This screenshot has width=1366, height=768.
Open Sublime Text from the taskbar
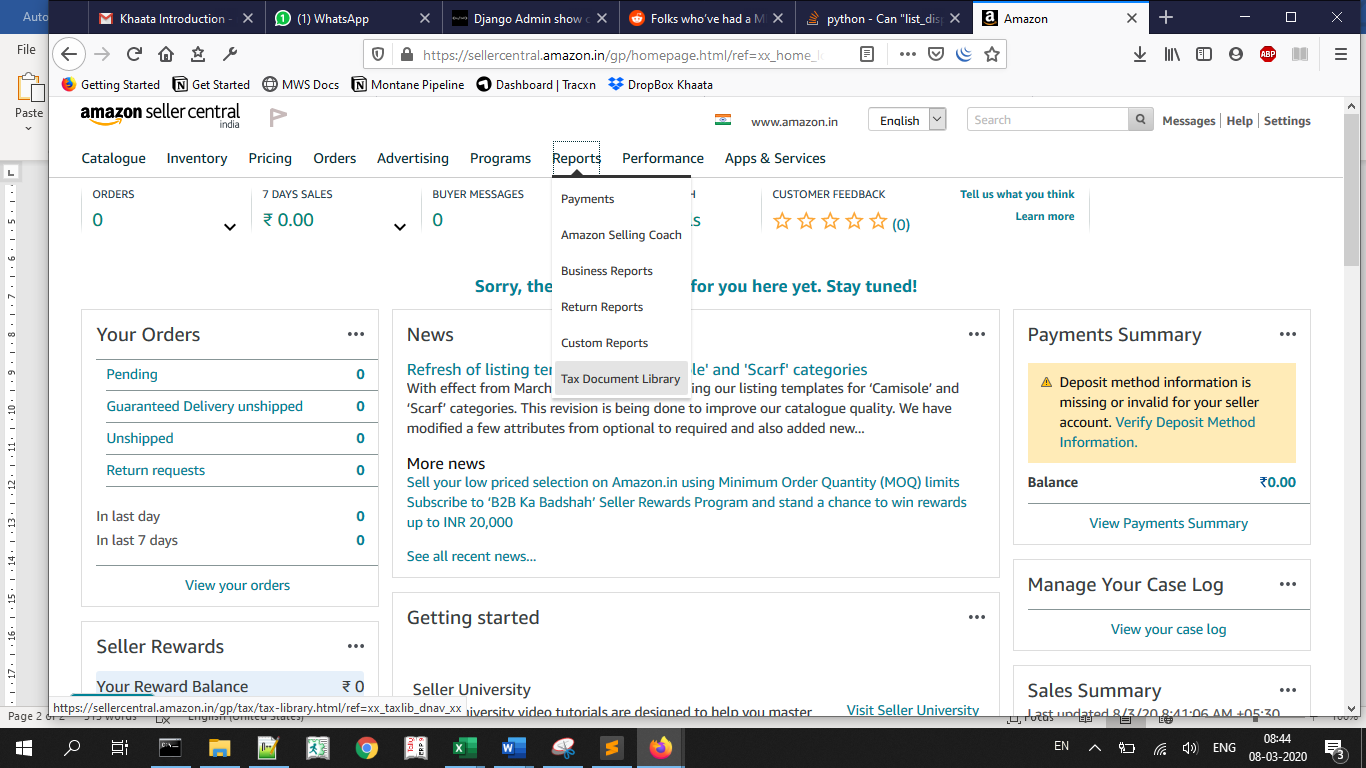click(x=611, y=747)
